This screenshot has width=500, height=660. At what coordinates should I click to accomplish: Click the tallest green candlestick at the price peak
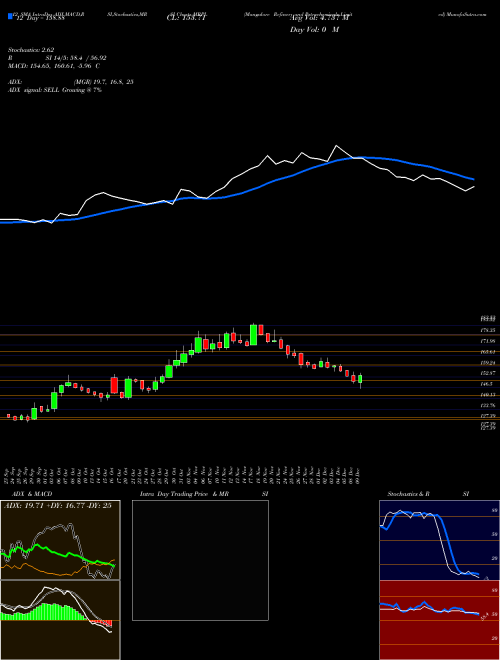pyautogui.click(x=253, y=335)
